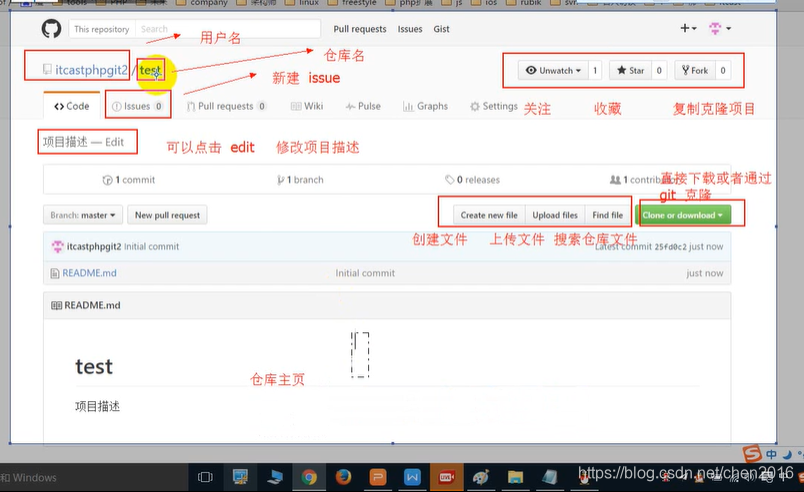Switch to the Code tab
The height and width of the screenshot is (492, 804).
pos(72,106)
